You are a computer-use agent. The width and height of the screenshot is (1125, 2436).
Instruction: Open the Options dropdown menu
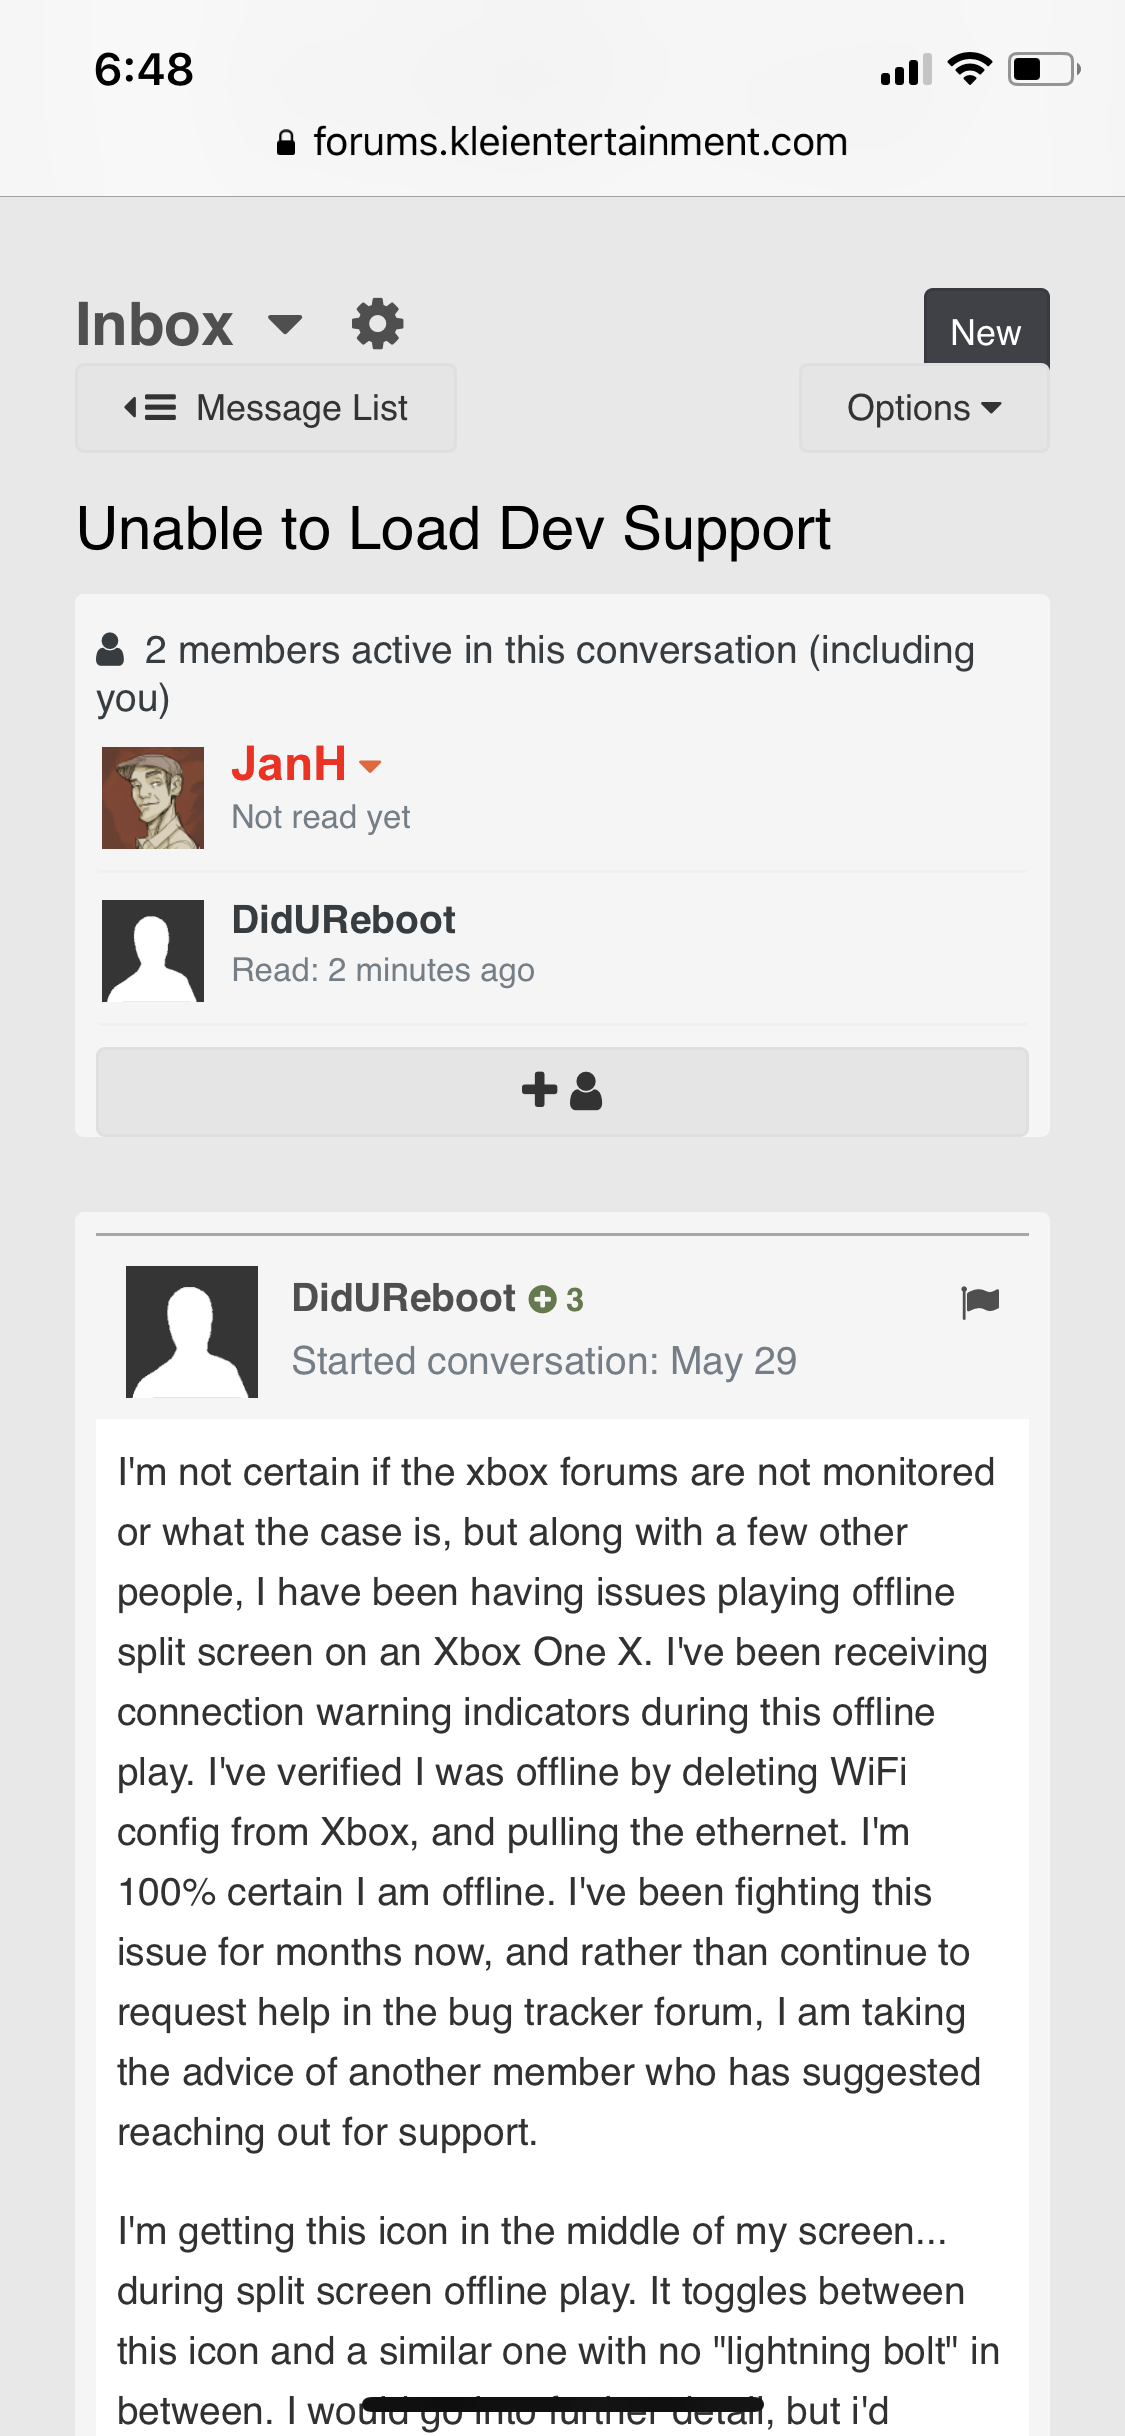(x=924, y=408)
